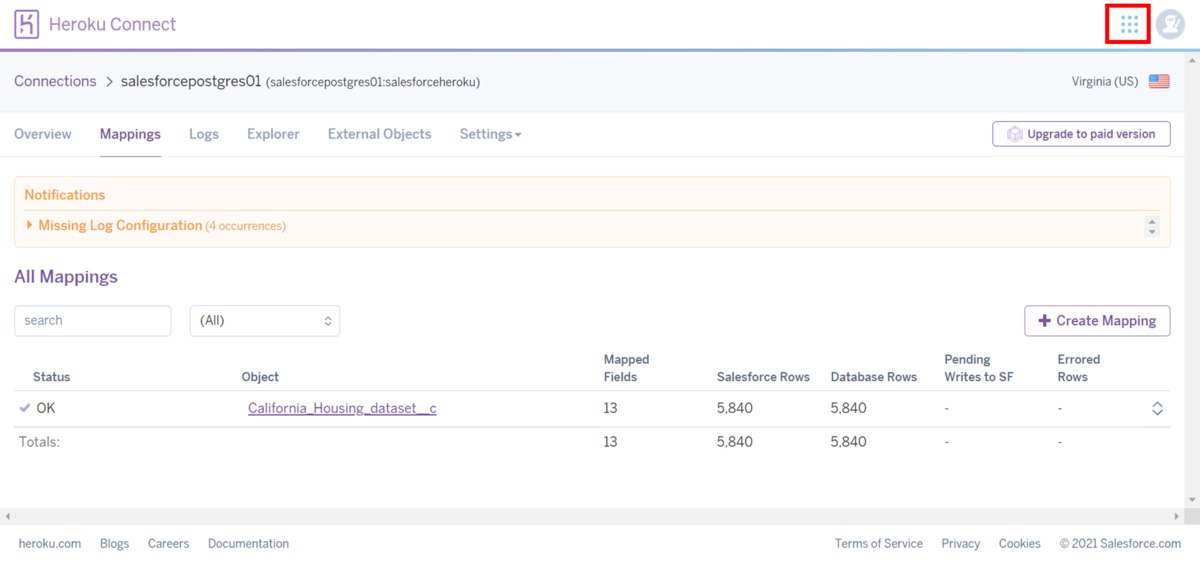
Task: Open the Careers footer link
Action: tap(168, 544)
